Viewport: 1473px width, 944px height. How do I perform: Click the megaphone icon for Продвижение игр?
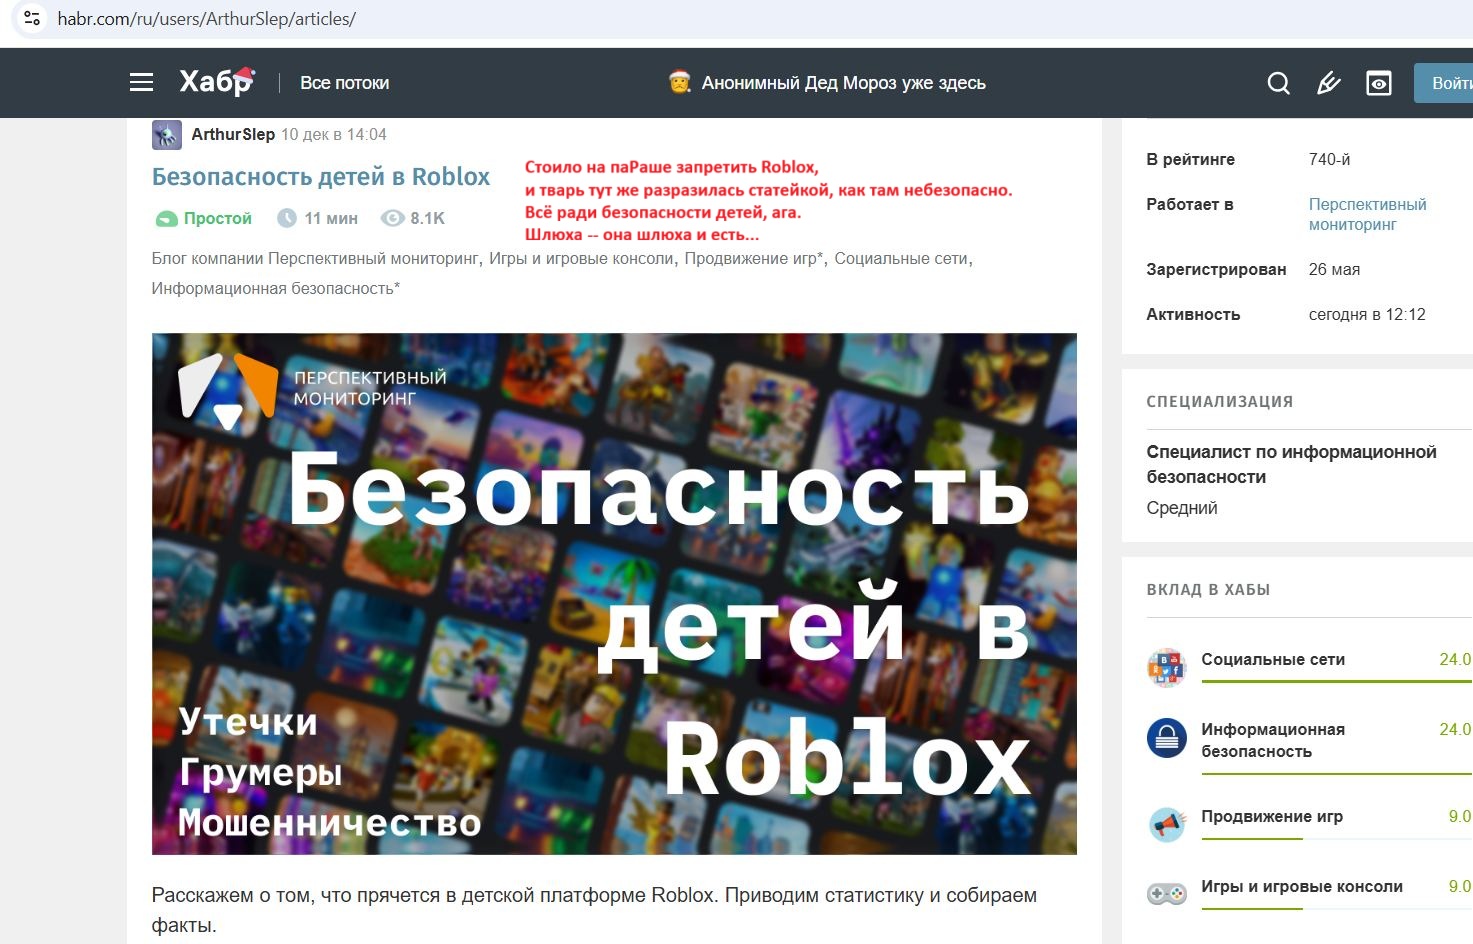pos(1165,822)
